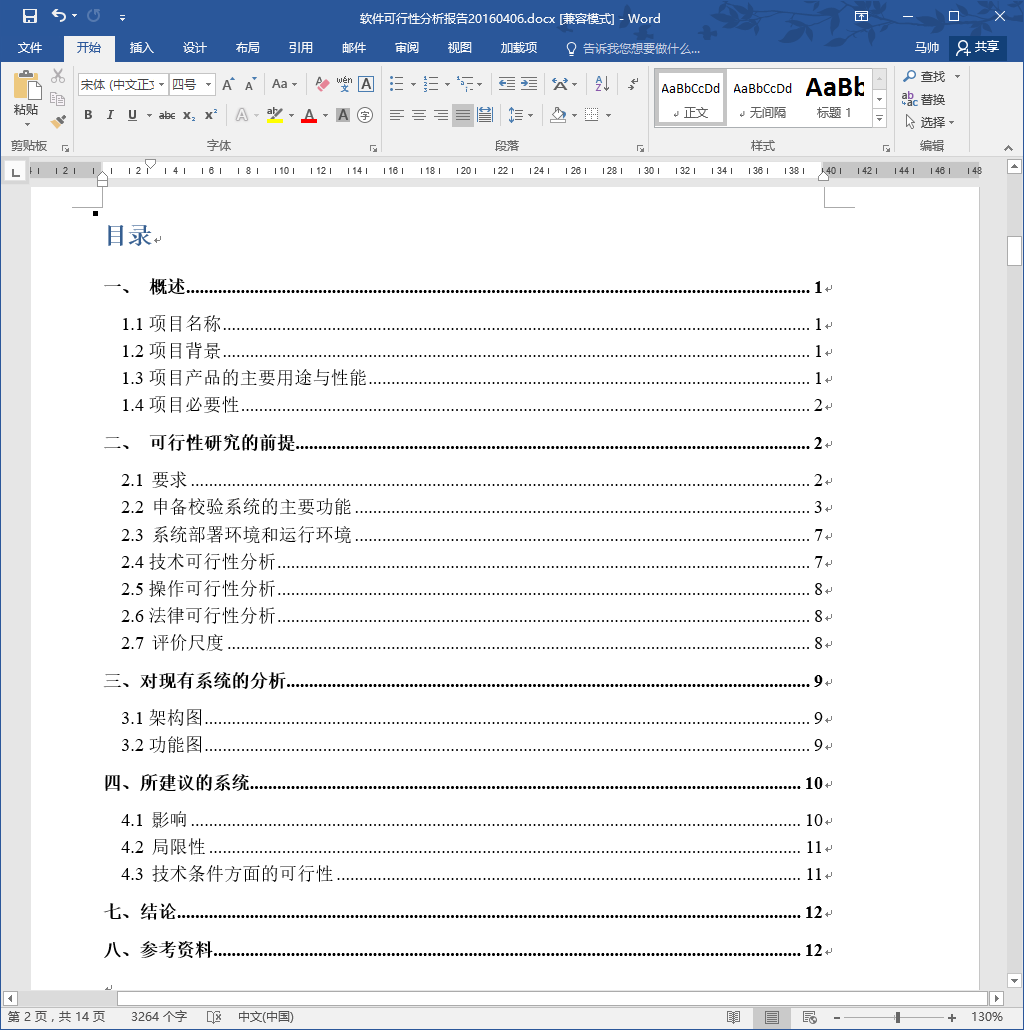This screenshot has width=1024, height=1030.
Task: Sort the selected paragraphs A to Z
Action: pyautogui.click(x=602, y=84)
